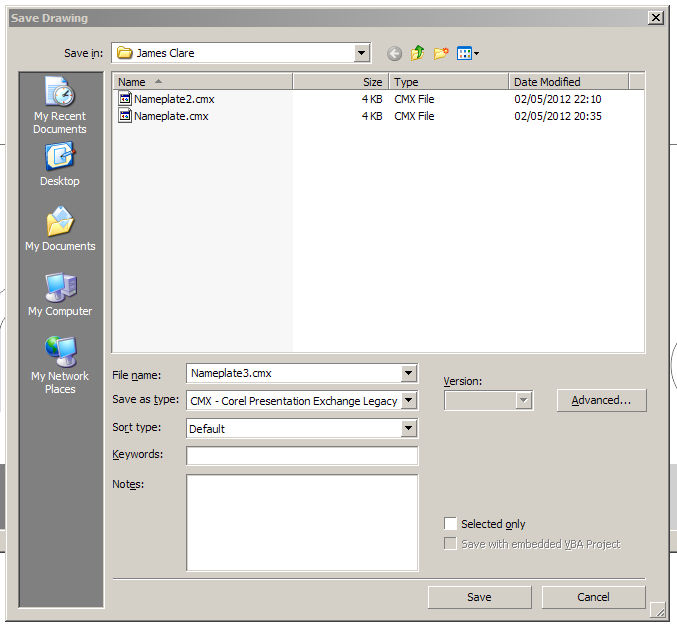Click into the Keywords field
The height and width of the screenshot is (626, 677).
tap(302, 455)
